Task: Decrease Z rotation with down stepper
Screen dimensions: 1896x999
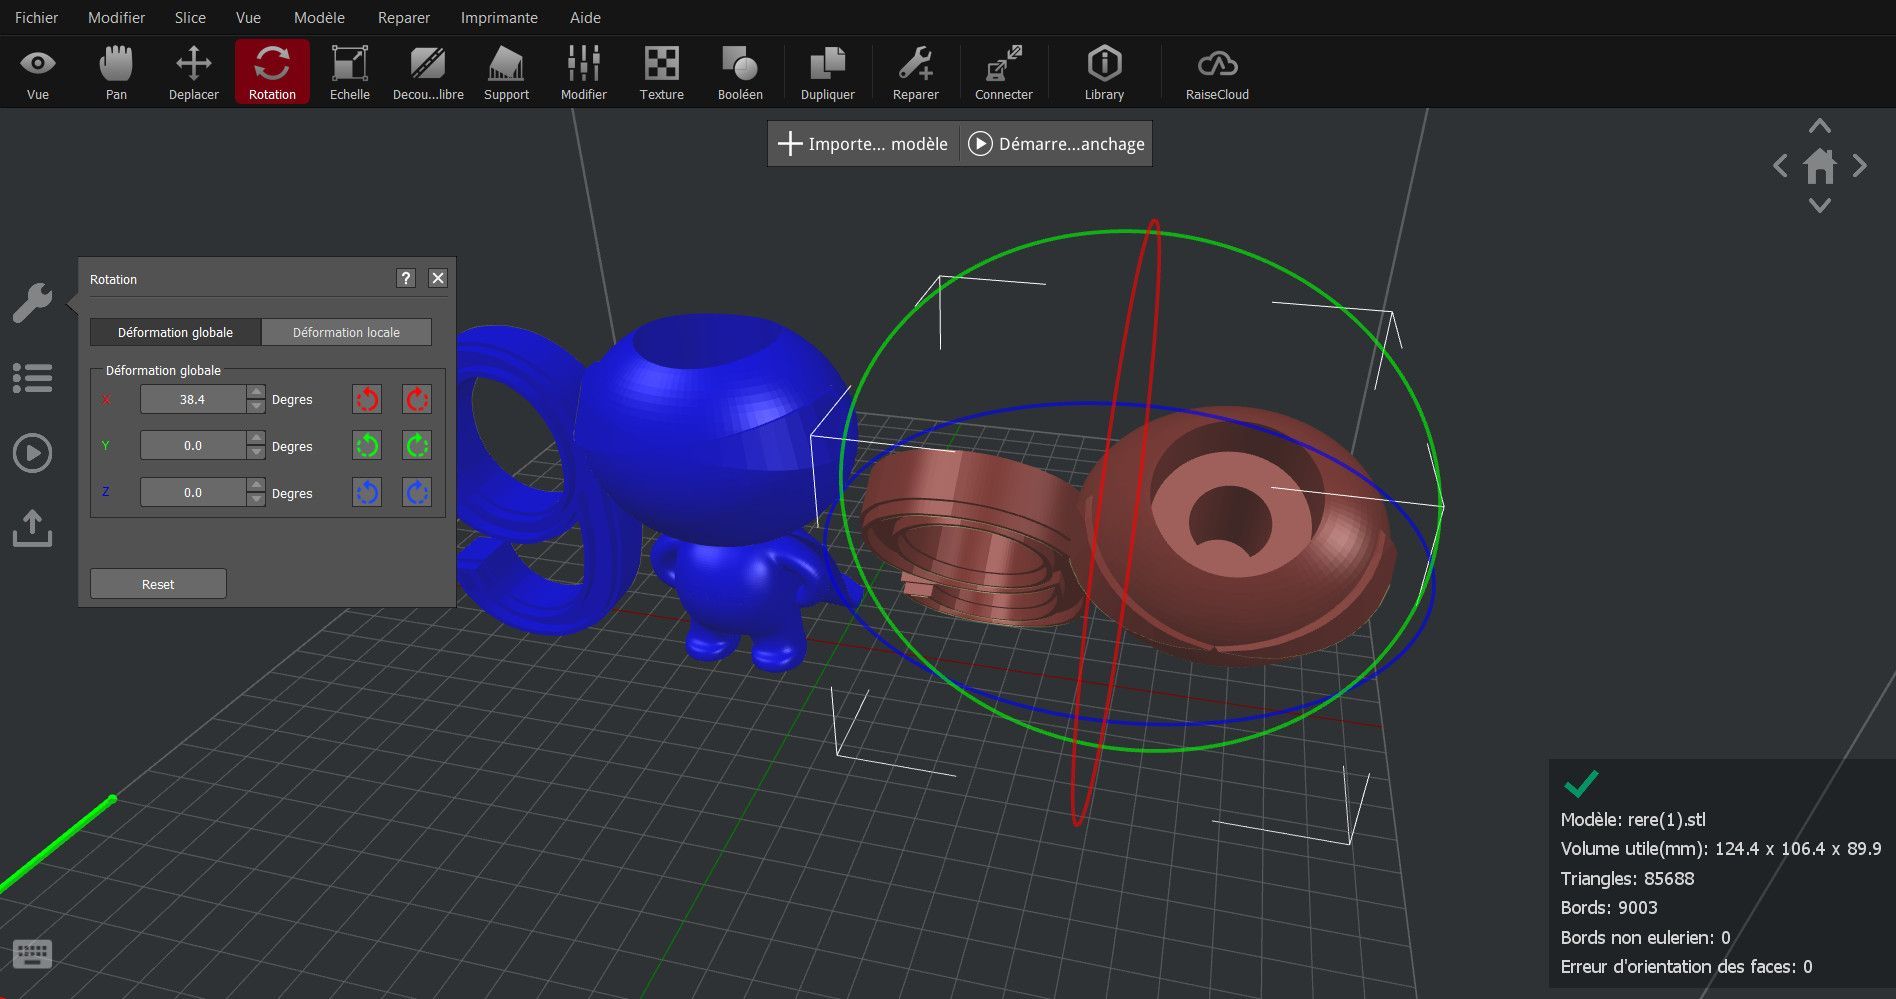Action: (x=256, y=499)
